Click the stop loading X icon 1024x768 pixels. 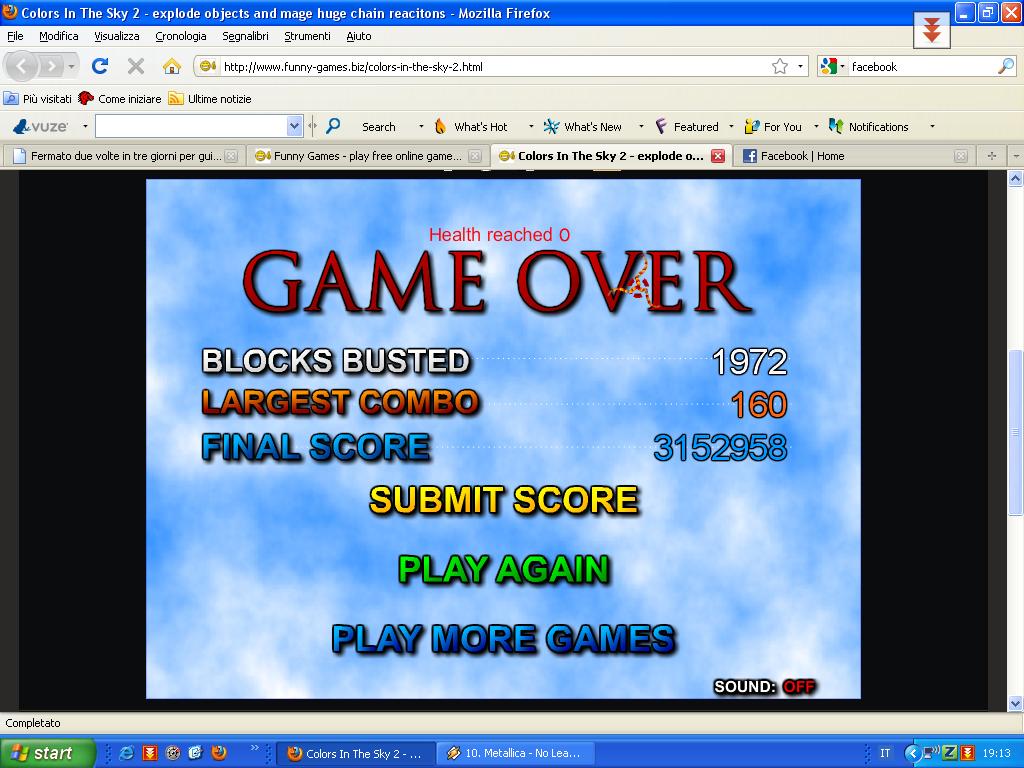[x=136, y=66]
